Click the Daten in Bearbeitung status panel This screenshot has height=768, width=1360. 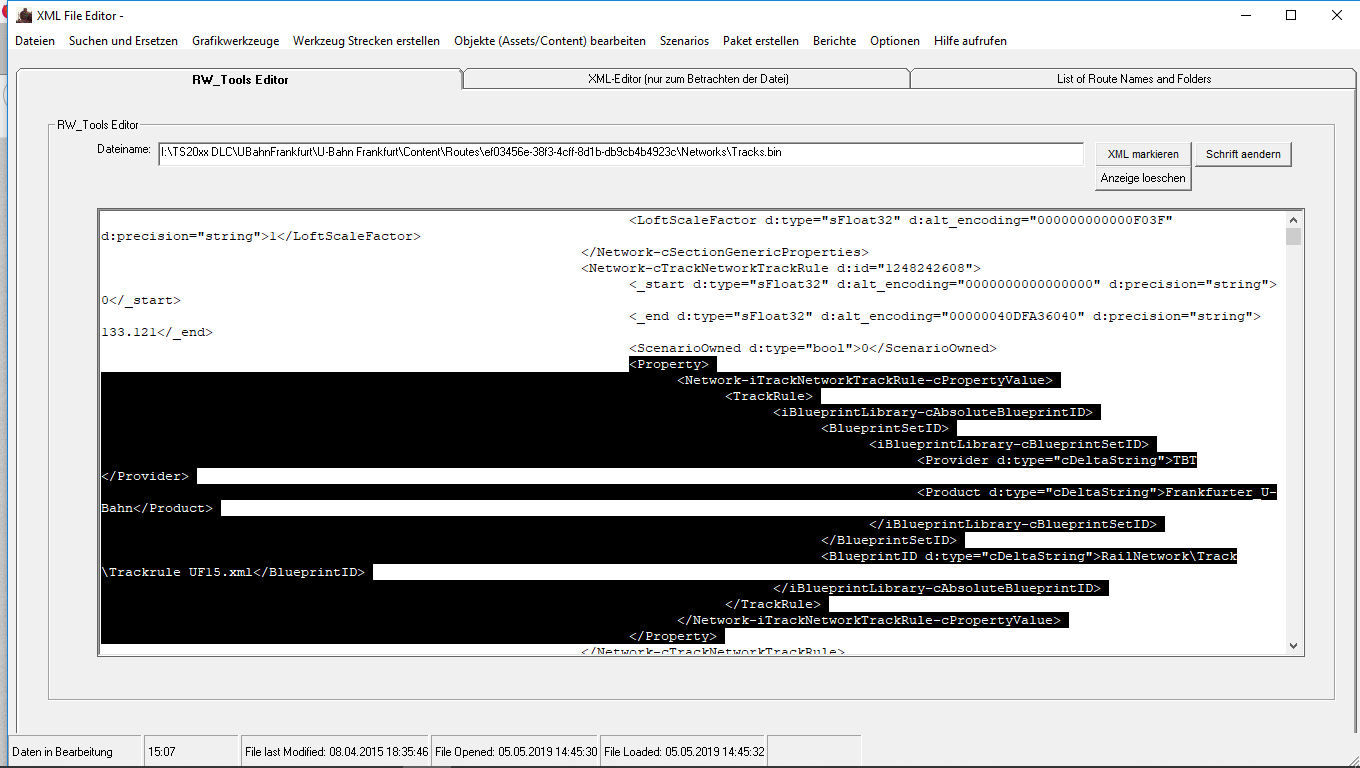coord(76,751)
